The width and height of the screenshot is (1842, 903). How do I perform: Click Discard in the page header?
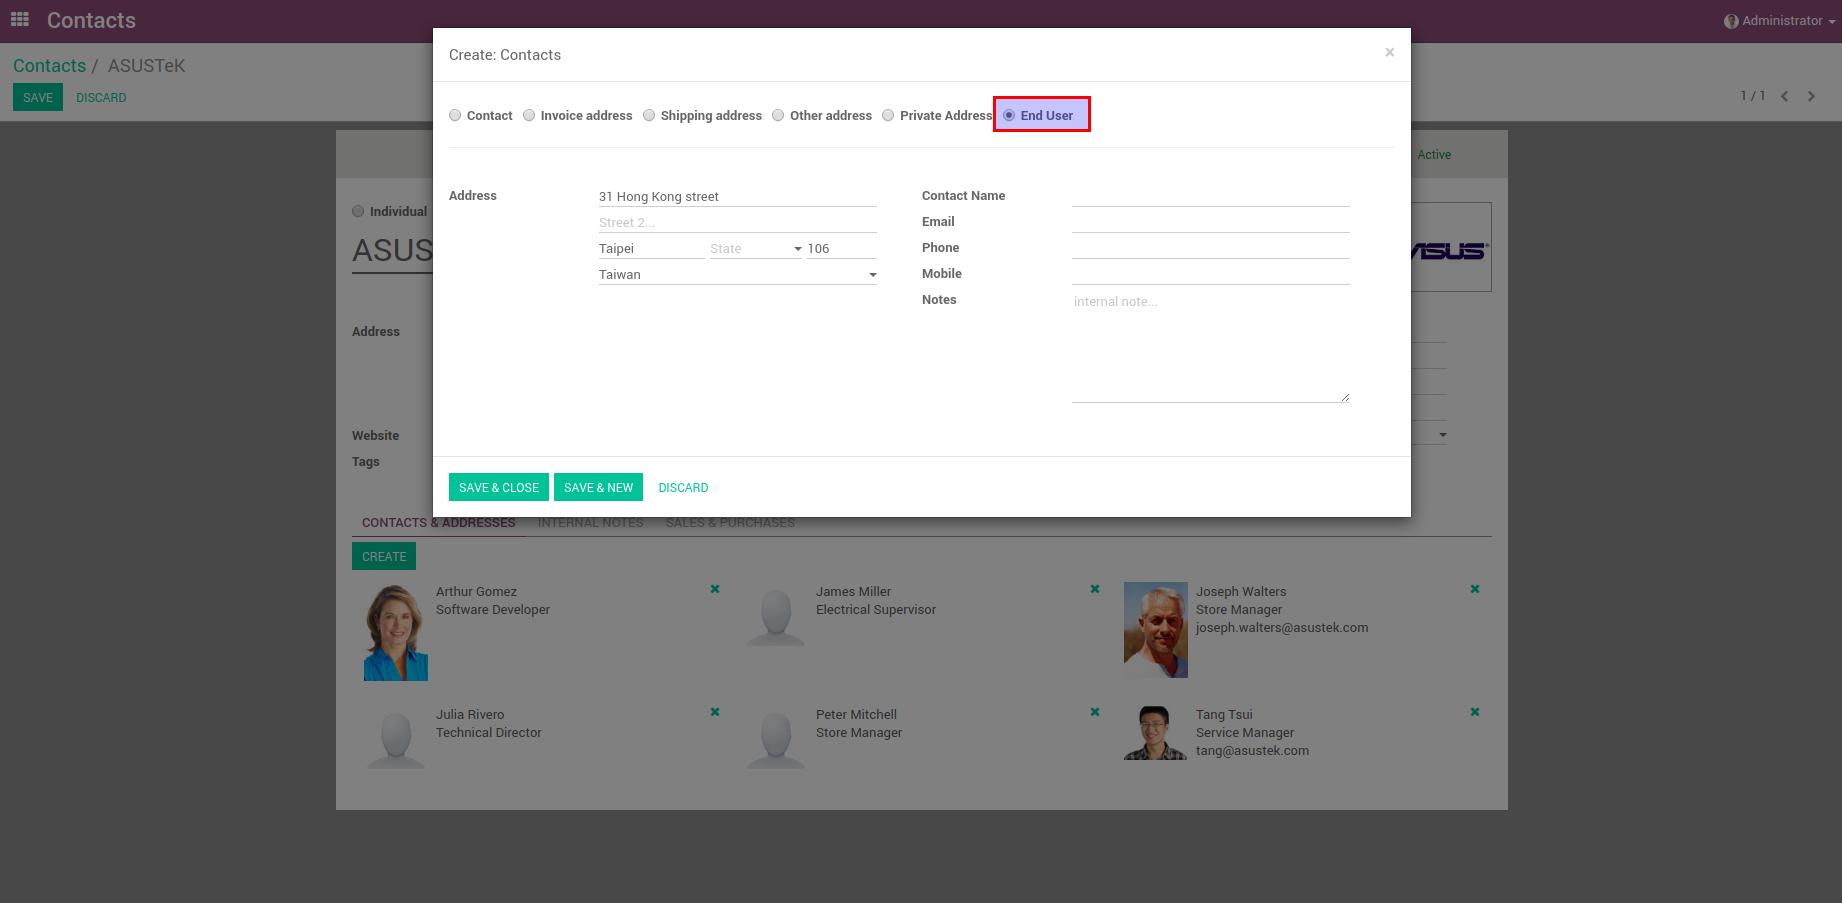[101, 97]
